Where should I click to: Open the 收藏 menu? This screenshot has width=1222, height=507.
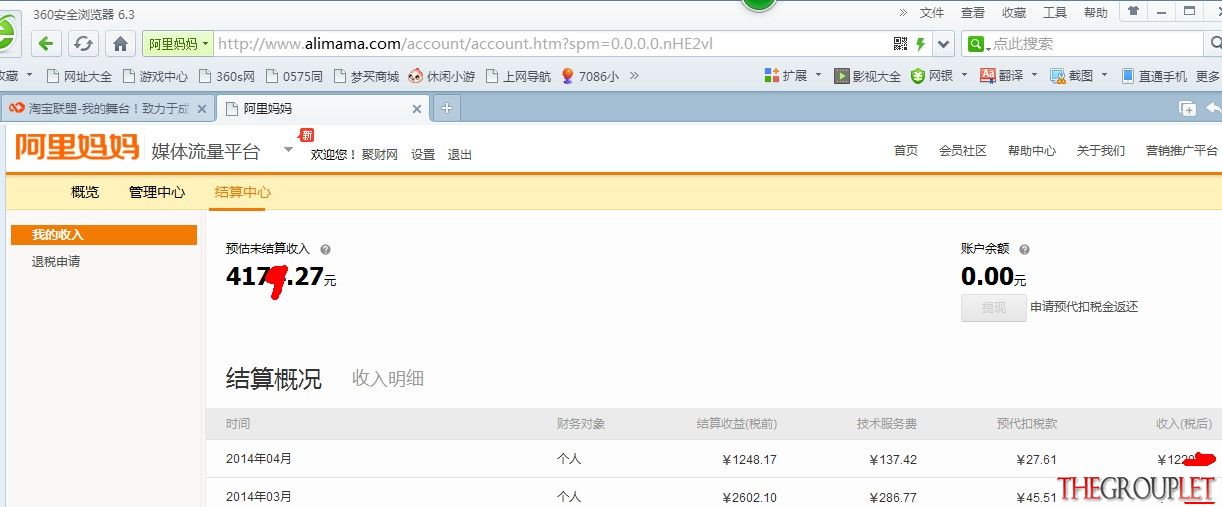point(1014,13)
